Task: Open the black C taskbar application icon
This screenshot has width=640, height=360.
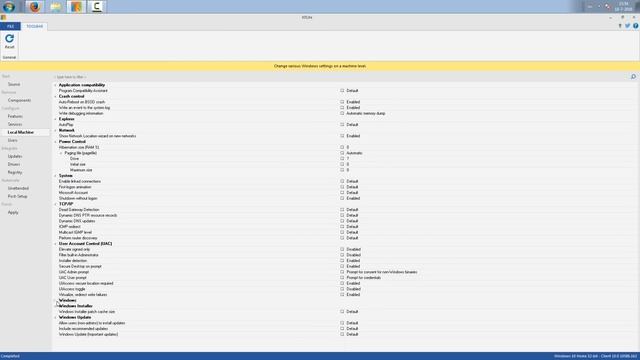Action: 97,7
